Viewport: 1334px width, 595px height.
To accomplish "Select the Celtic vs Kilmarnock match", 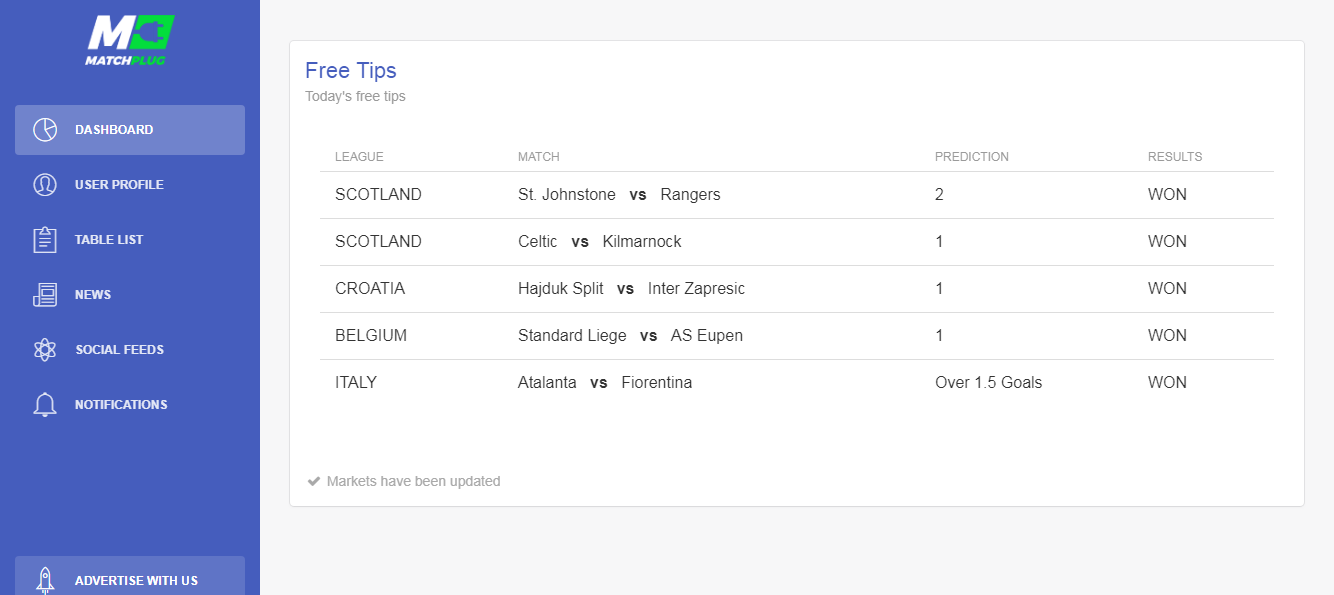I will click(599, 242).
